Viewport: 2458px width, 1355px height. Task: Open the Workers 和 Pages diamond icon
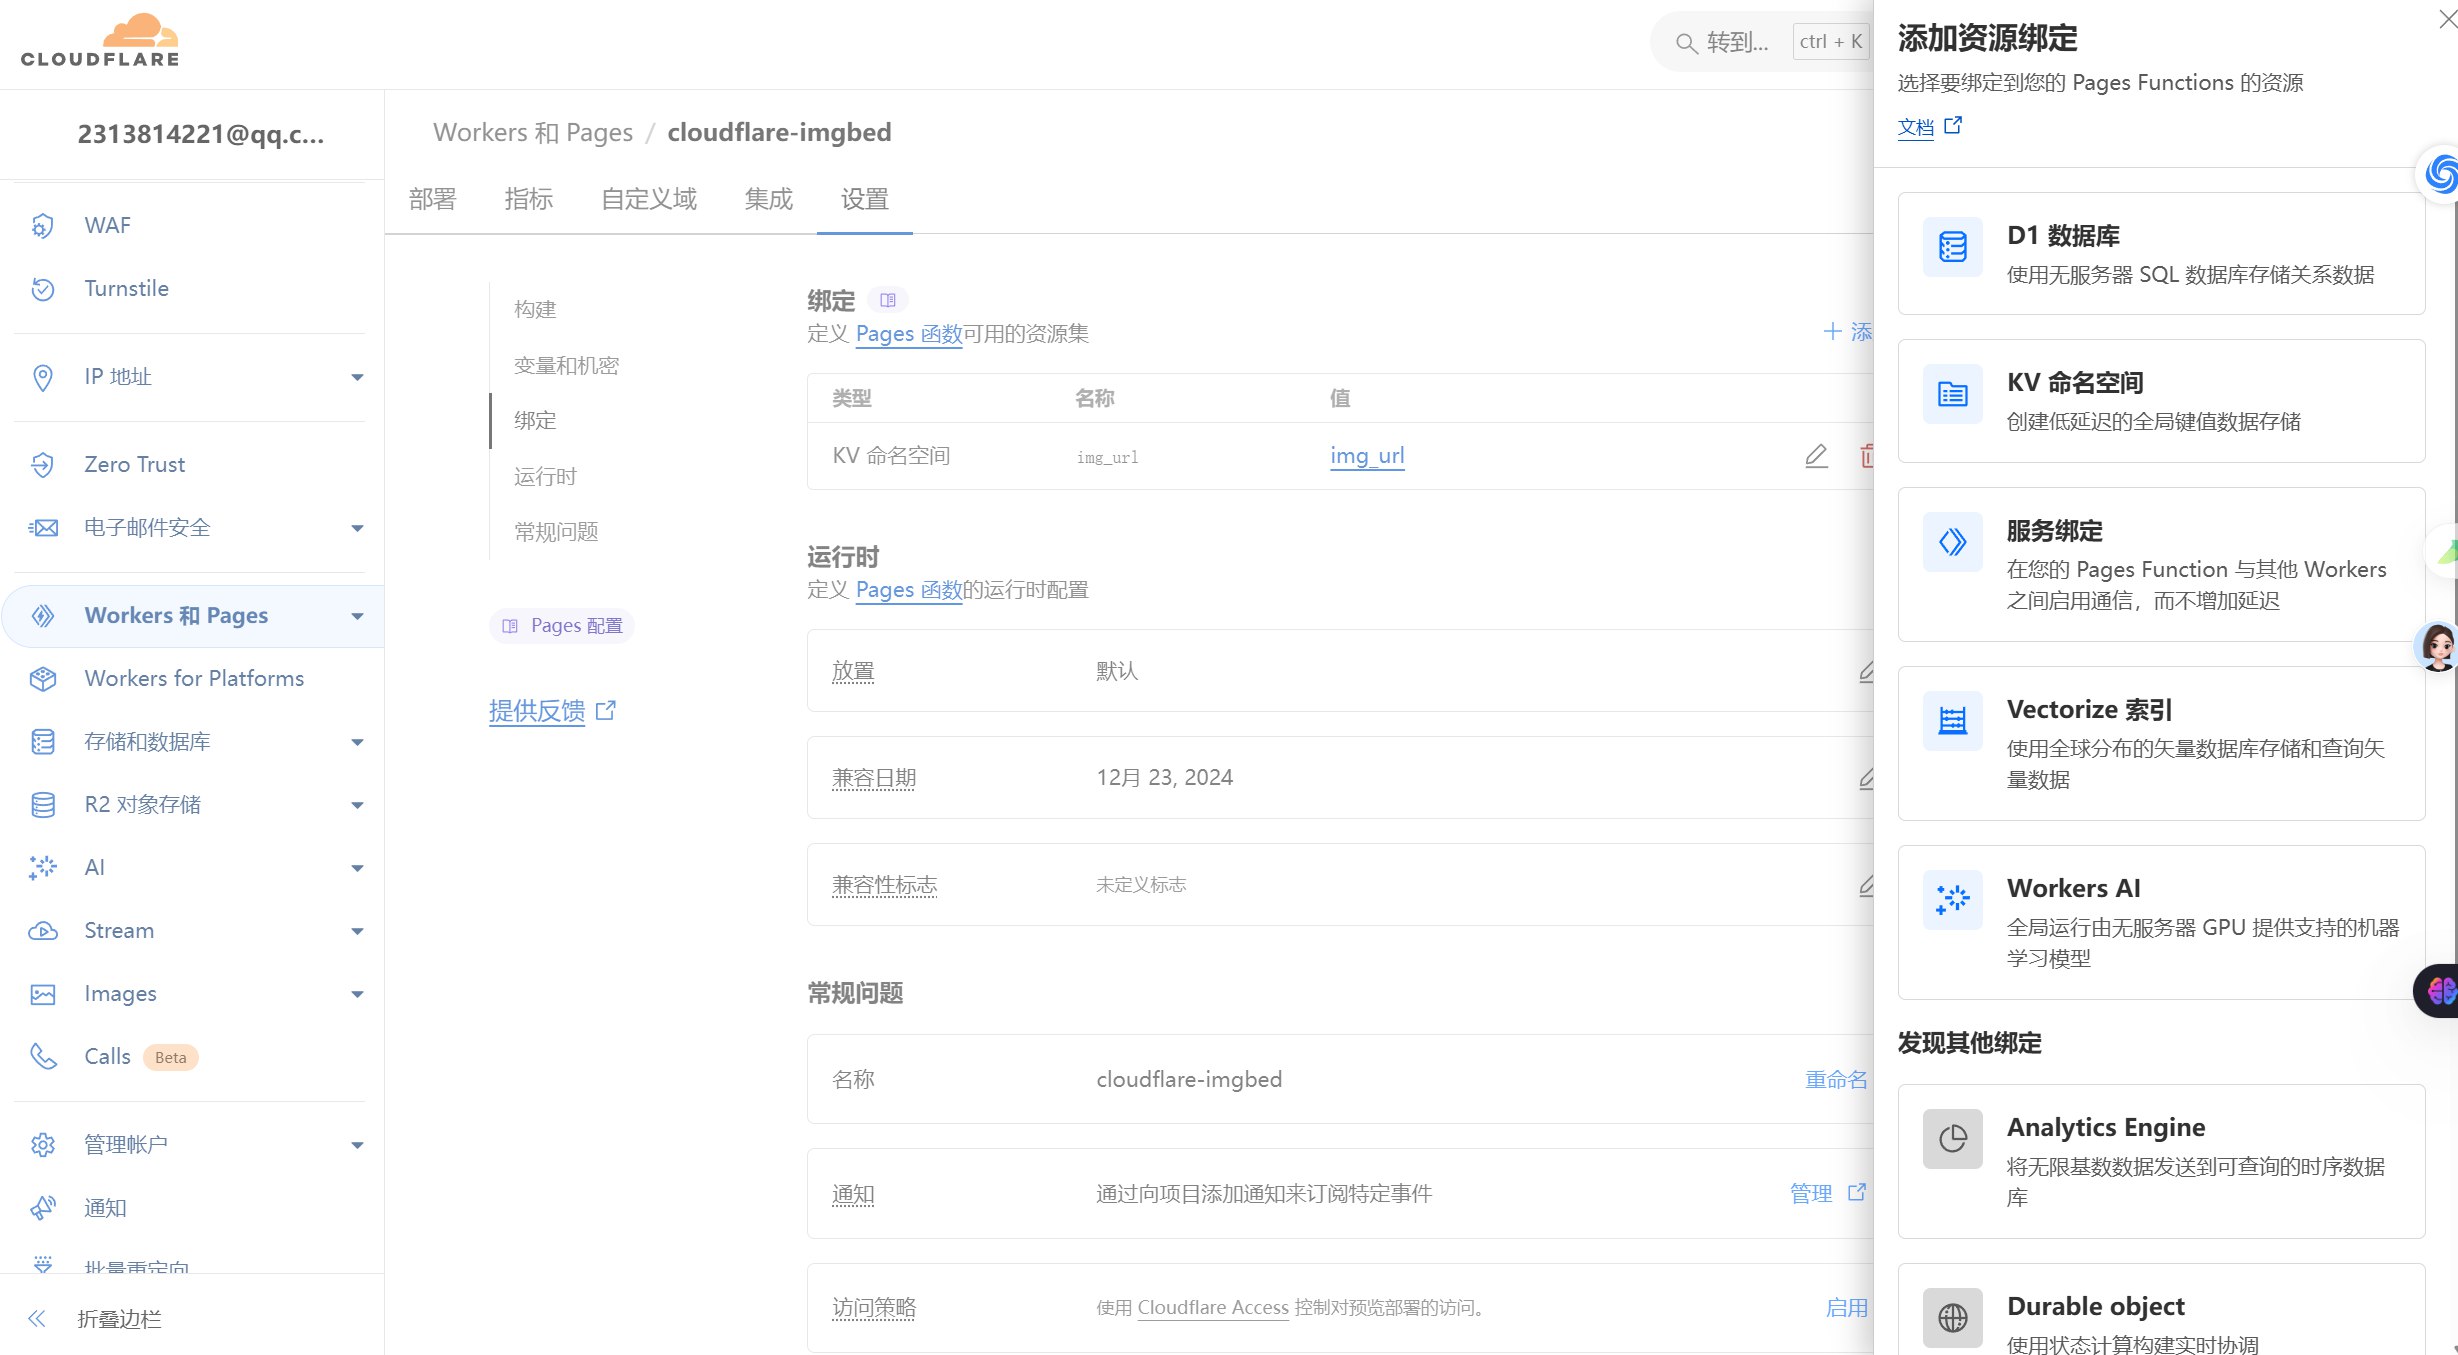[42, 616]
